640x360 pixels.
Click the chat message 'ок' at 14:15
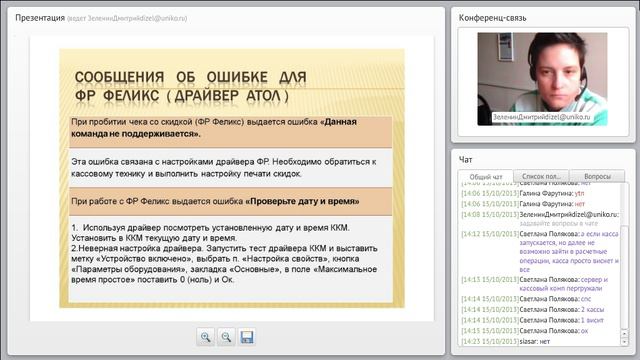pos(525,331)
